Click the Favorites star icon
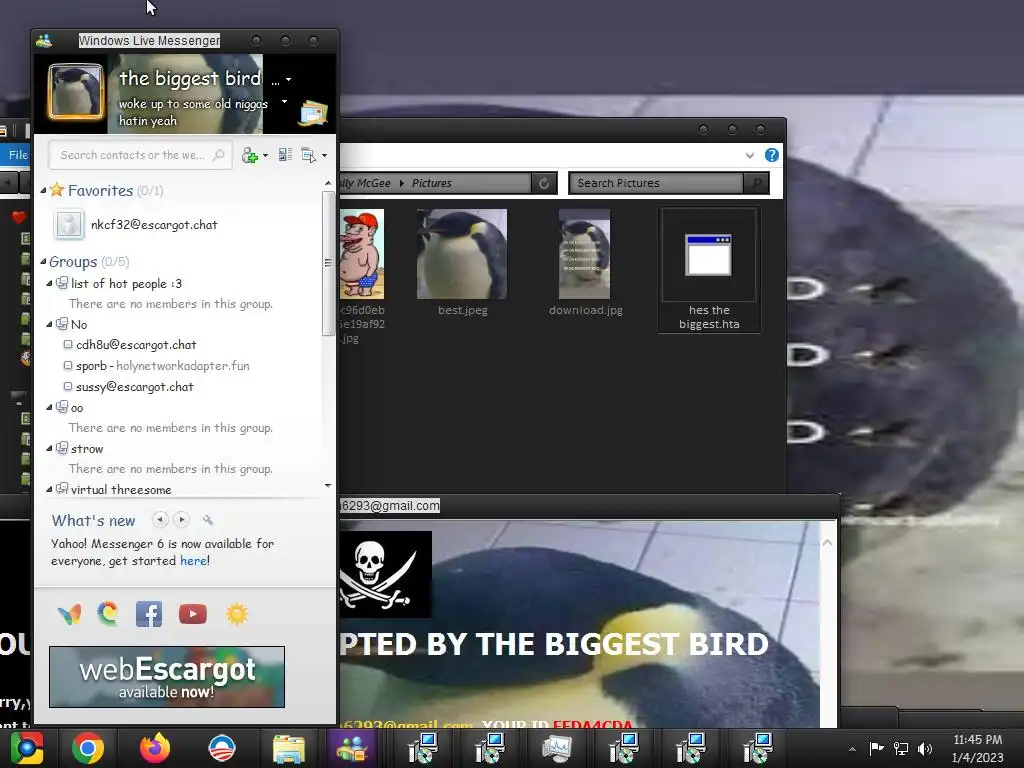 point(57,190)
